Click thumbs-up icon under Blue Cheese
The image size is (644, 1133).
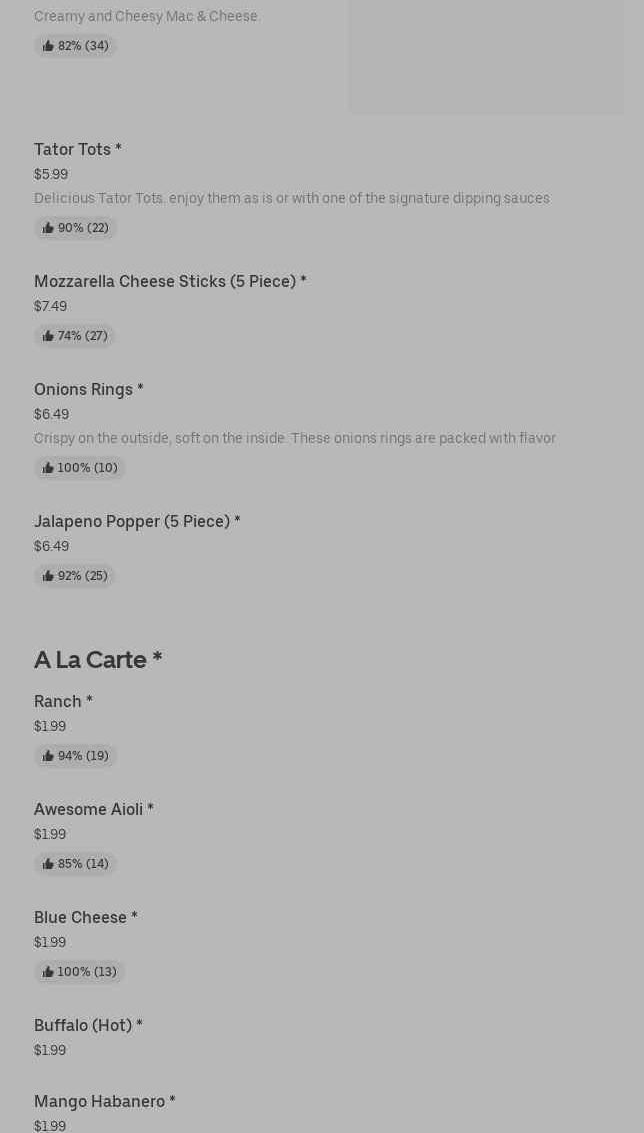(48, 972)
